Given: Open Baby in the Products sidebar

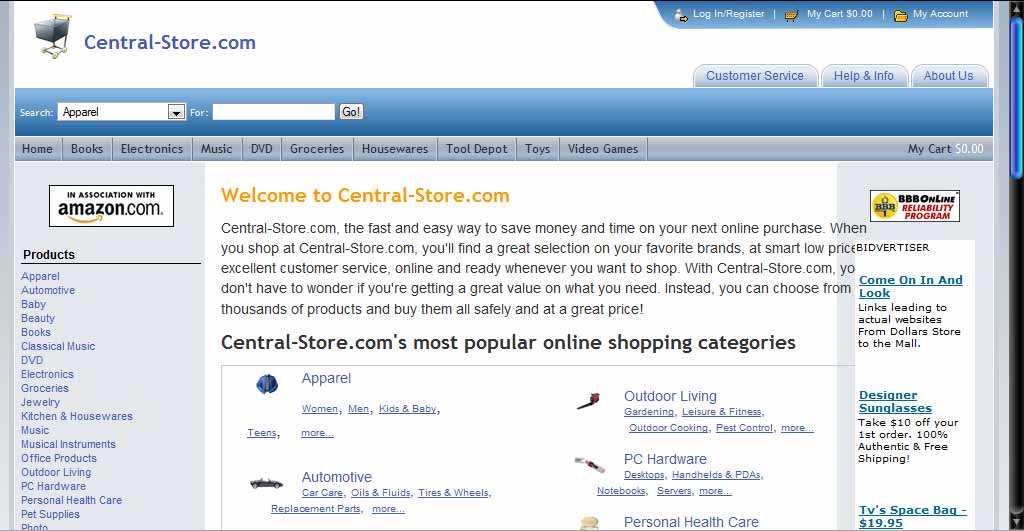Looking at the screenshot, I should [x=33, y=304].
